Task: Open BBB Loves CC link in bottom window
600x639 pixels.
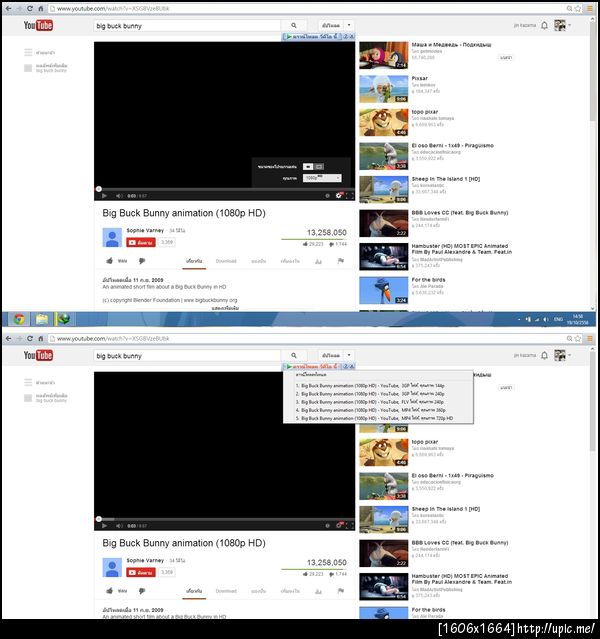Action: 460,543
